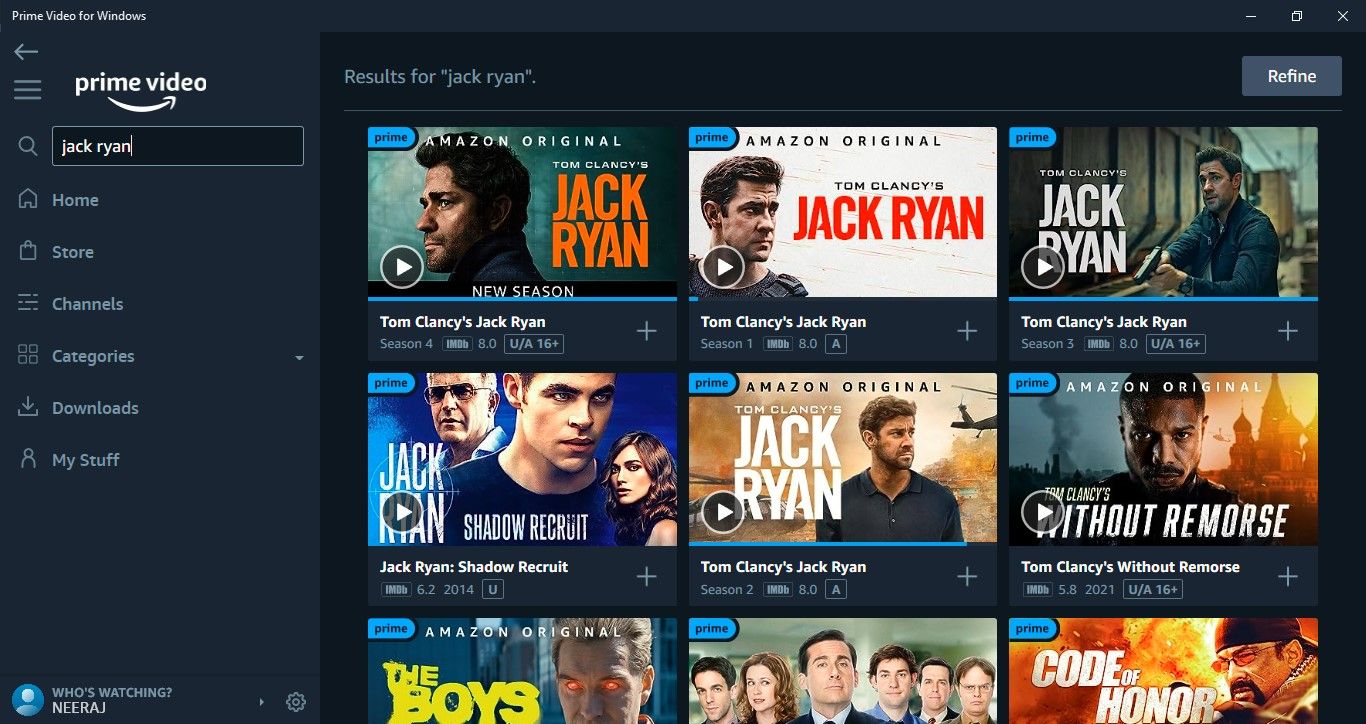Image resolution: width=1366 pixels, height=724 pixels.
Task: Add Jack Ryan Season 4 to watchlist
Action: pos(647,331)
